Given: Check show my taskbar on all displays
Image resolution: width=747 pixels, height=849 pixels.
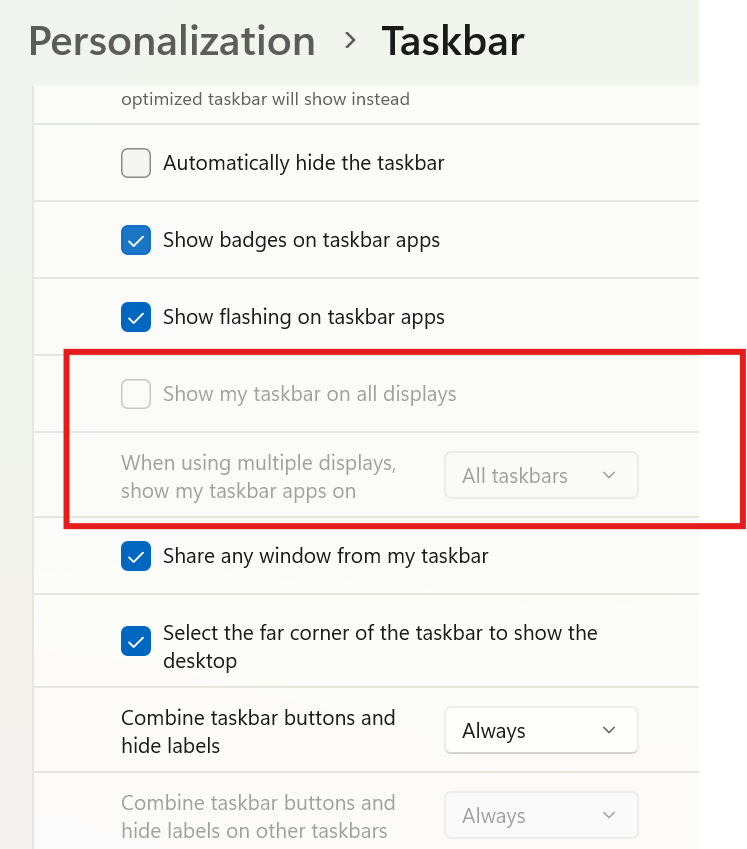Looking at the screenshot, I should 136,394.
